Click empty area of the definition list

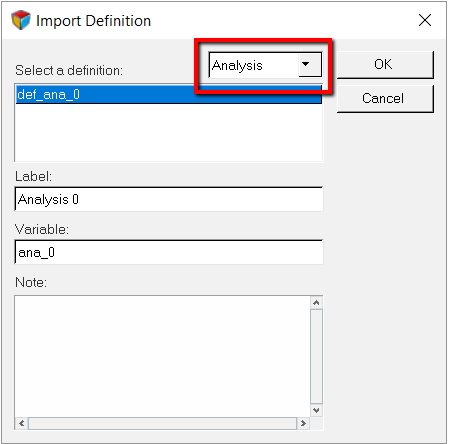click(169, 132)
